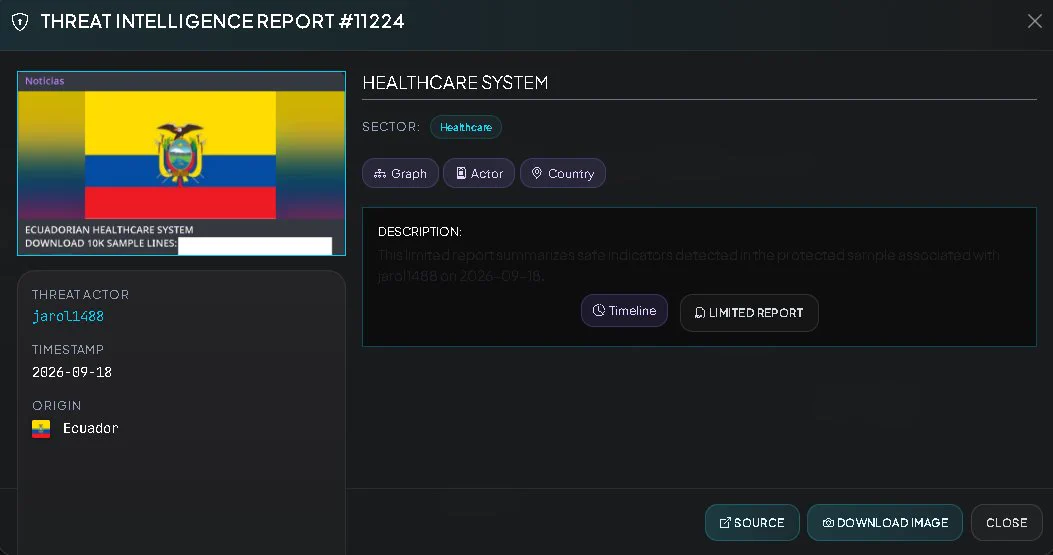The width and height of the screenshot is (1053, 555).
Task: Click the ORIGIN label
Action: (x=56, y=405)
